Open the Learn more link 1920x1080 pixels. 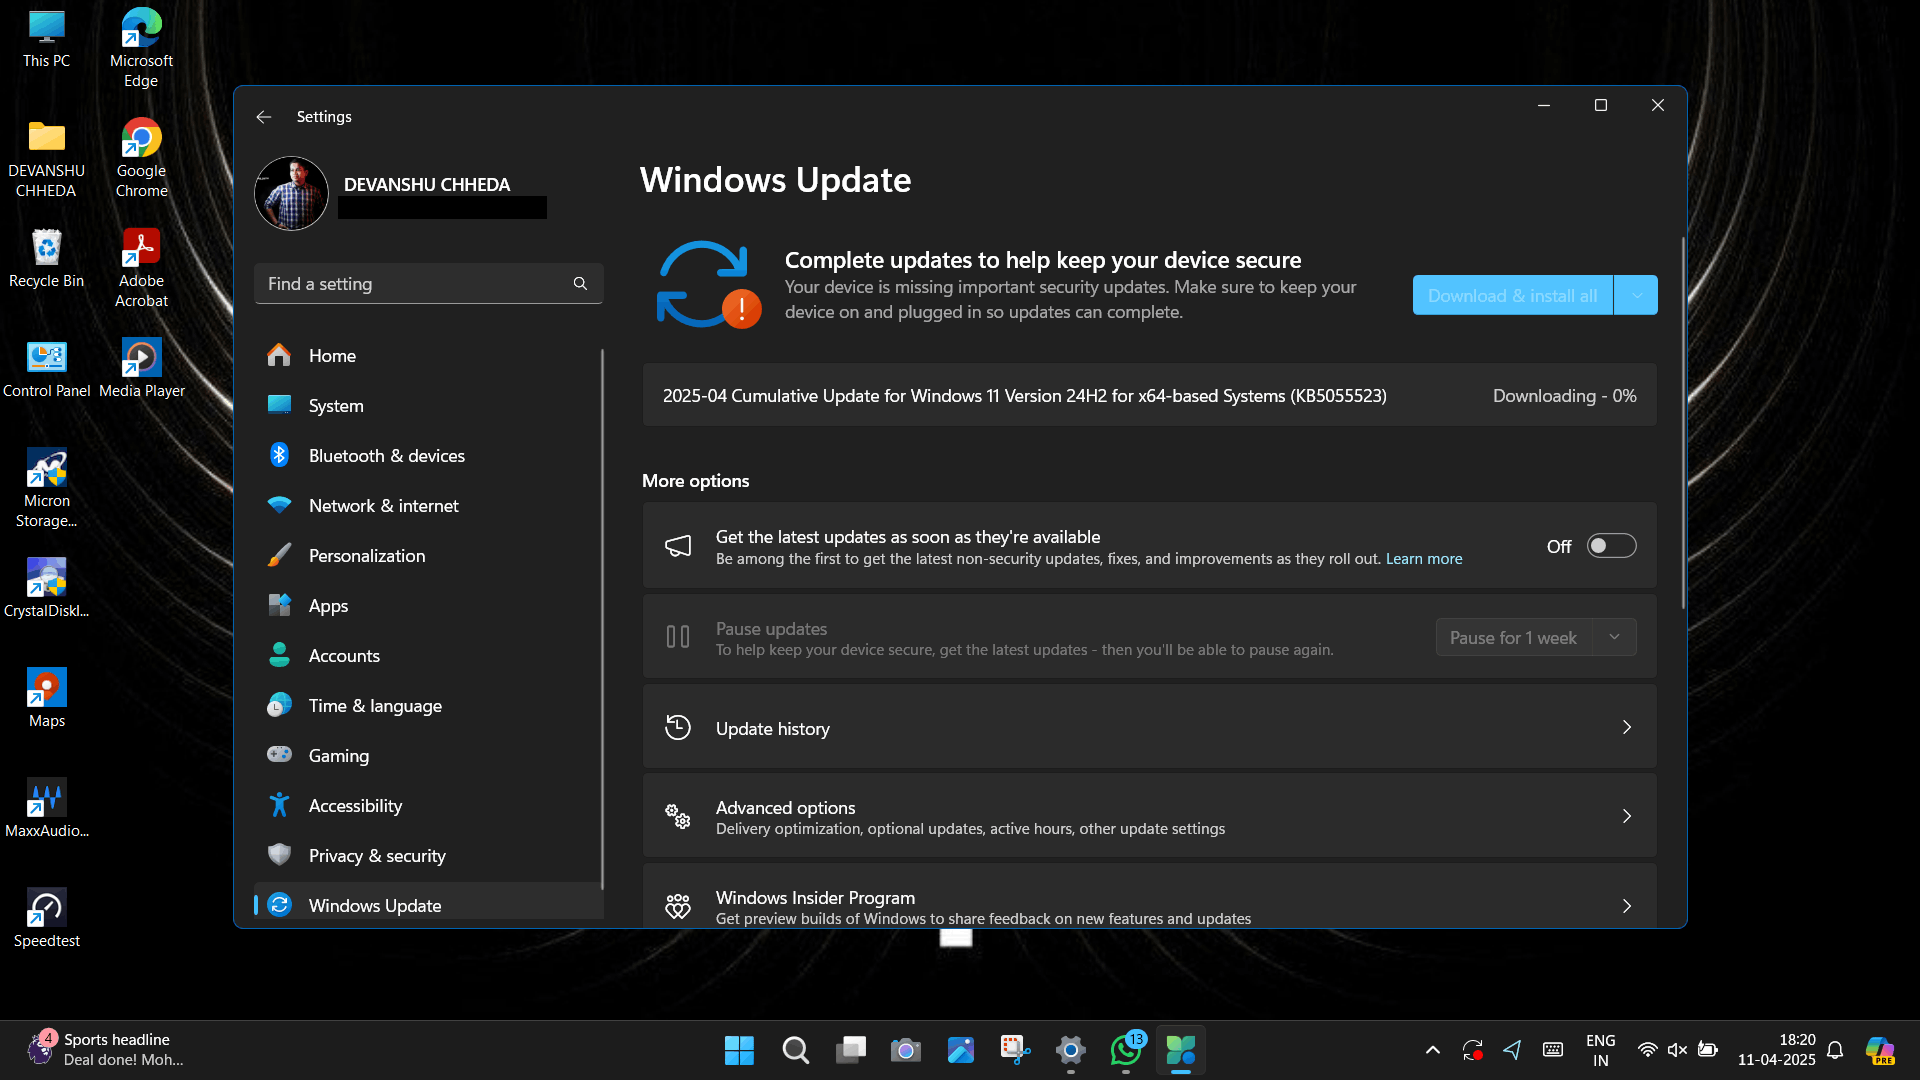[x=1423, y=559]
